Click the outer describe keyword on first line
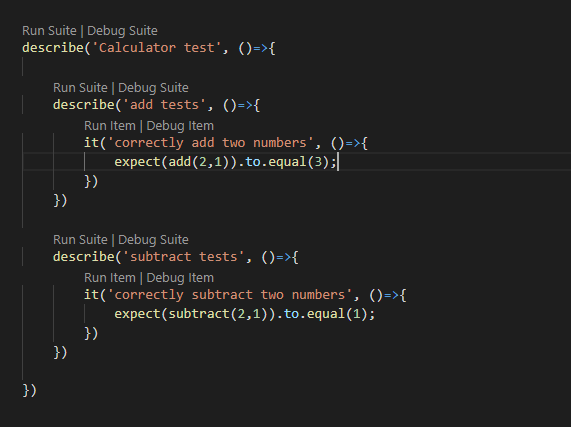The width and height of the screenshot is (571, 427). 53,48
